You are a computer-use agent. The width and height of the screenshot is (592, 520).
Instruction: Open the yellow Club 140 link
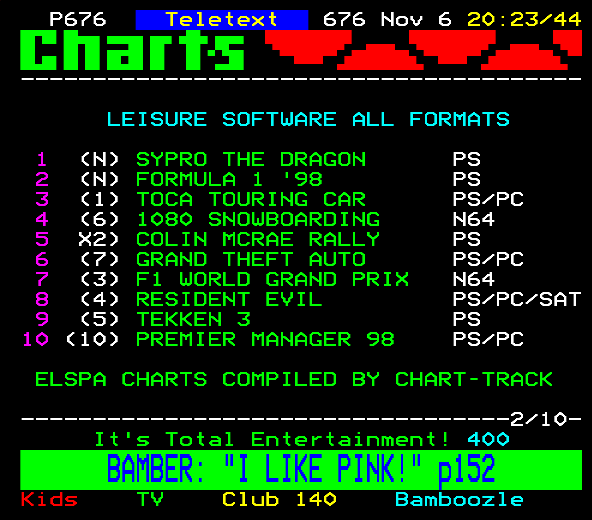pos(279,500)
